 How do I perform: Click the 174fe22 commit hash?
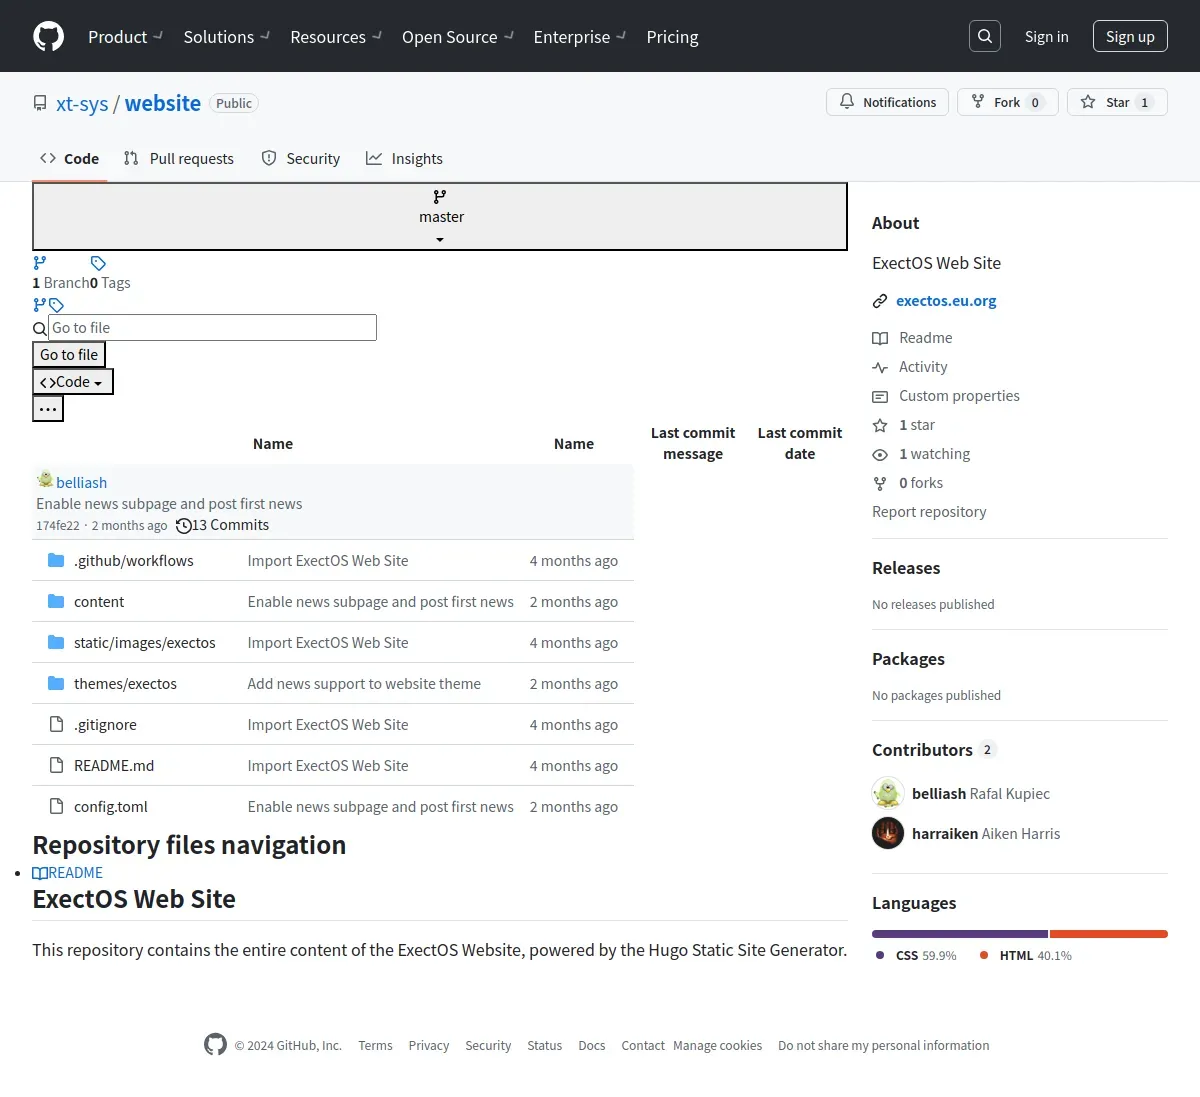pos(58,526)
